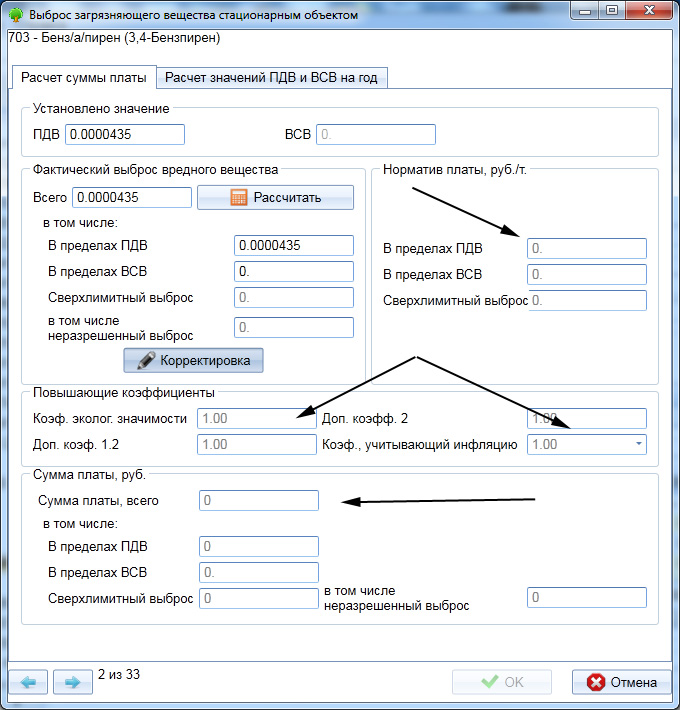Click the ВСВ established value field

376,135
